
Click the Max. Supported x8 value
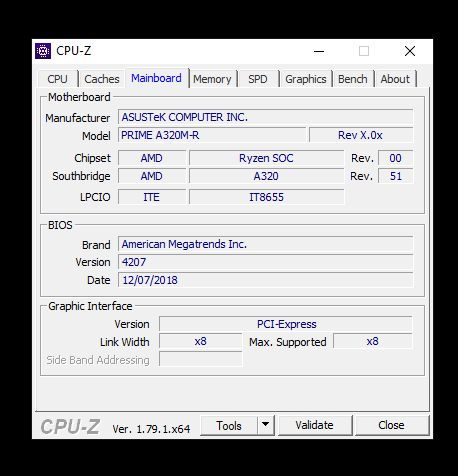373,341
